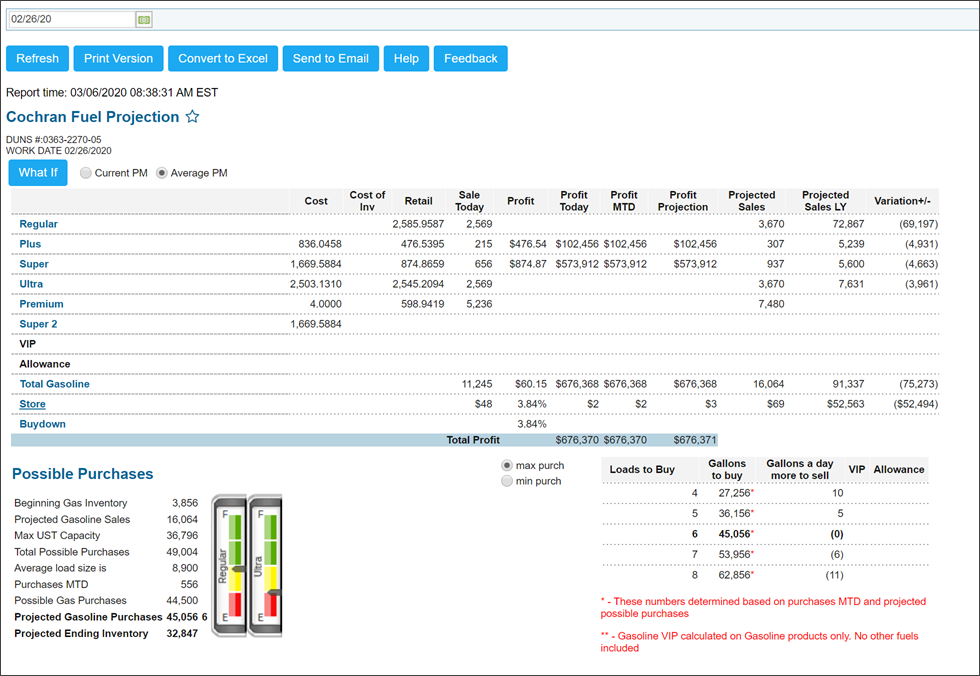Screen dimensions: 980x676
Task: Favorite Cochran Fuel Projection with star icon
Action: (x=192, y=117)
